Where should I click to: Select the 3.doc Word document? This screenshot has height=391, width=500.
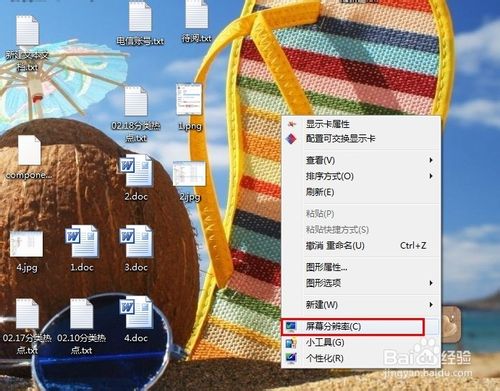pos(136,248)
